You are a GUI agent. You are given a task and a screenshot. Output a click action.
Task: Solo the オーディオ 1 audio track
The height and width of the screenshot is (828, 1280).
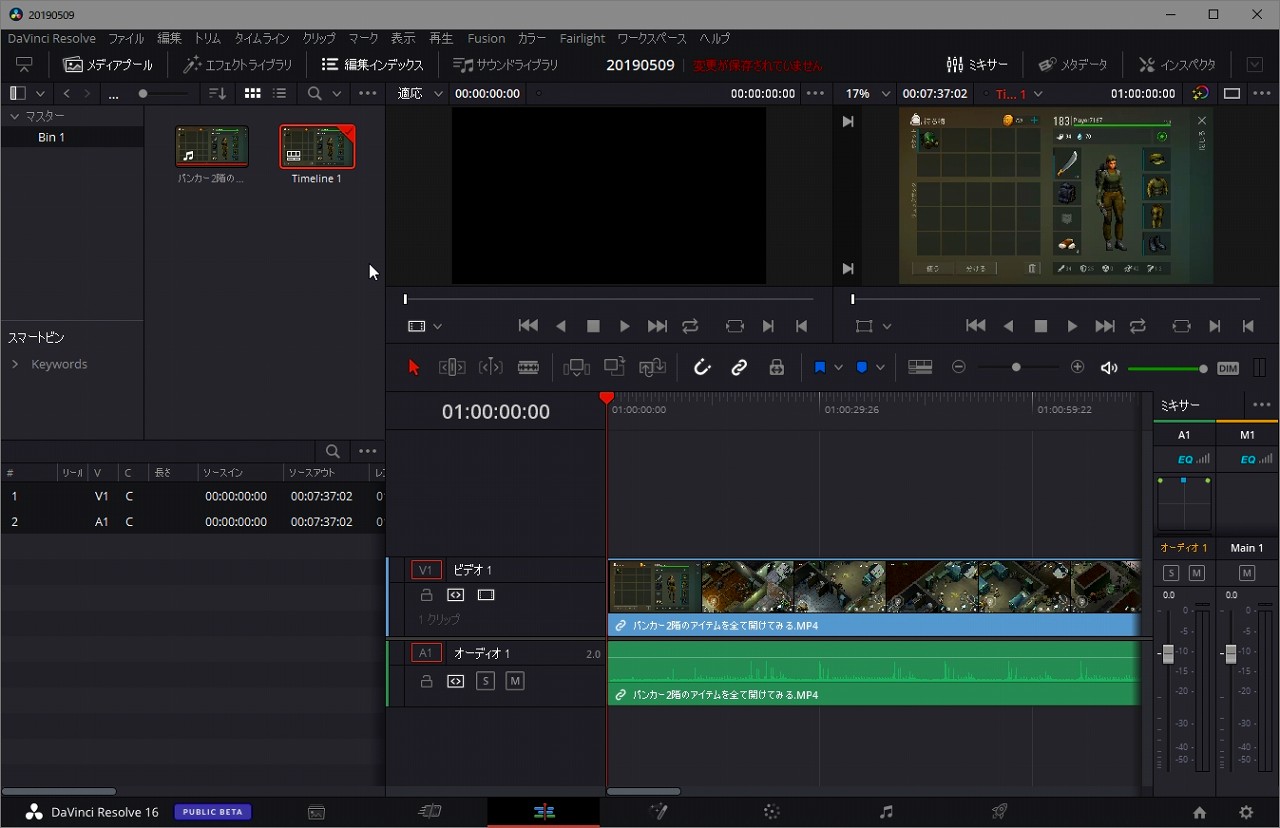click(x=485, y=681)
